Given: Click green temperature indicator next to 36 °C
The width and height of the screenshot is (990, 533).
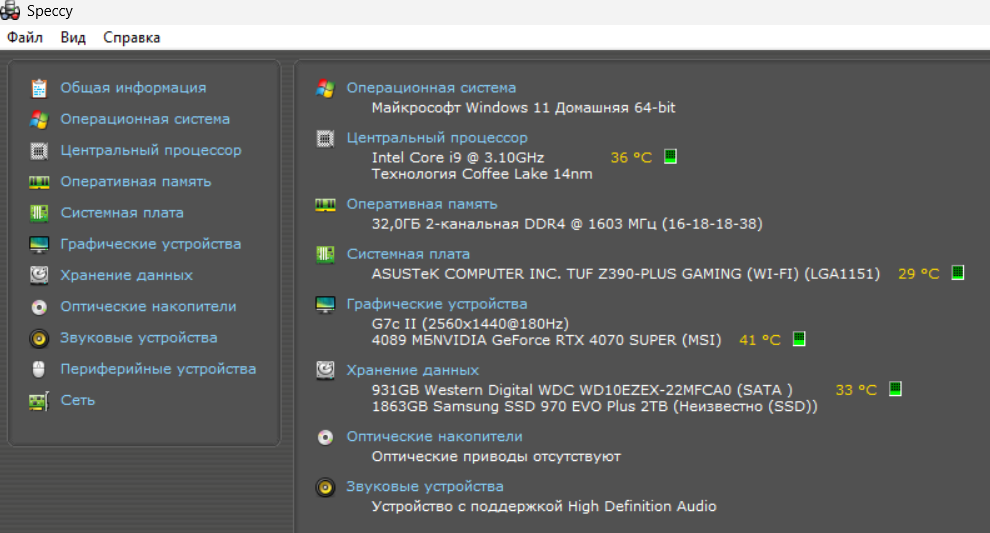Looking at the screenshot, I should [x=671, y=156].
